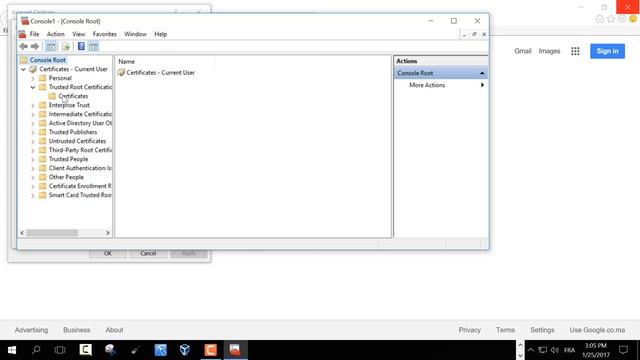Toggle Show/Hide Console Tree toolbar icon

pos(51,47)
